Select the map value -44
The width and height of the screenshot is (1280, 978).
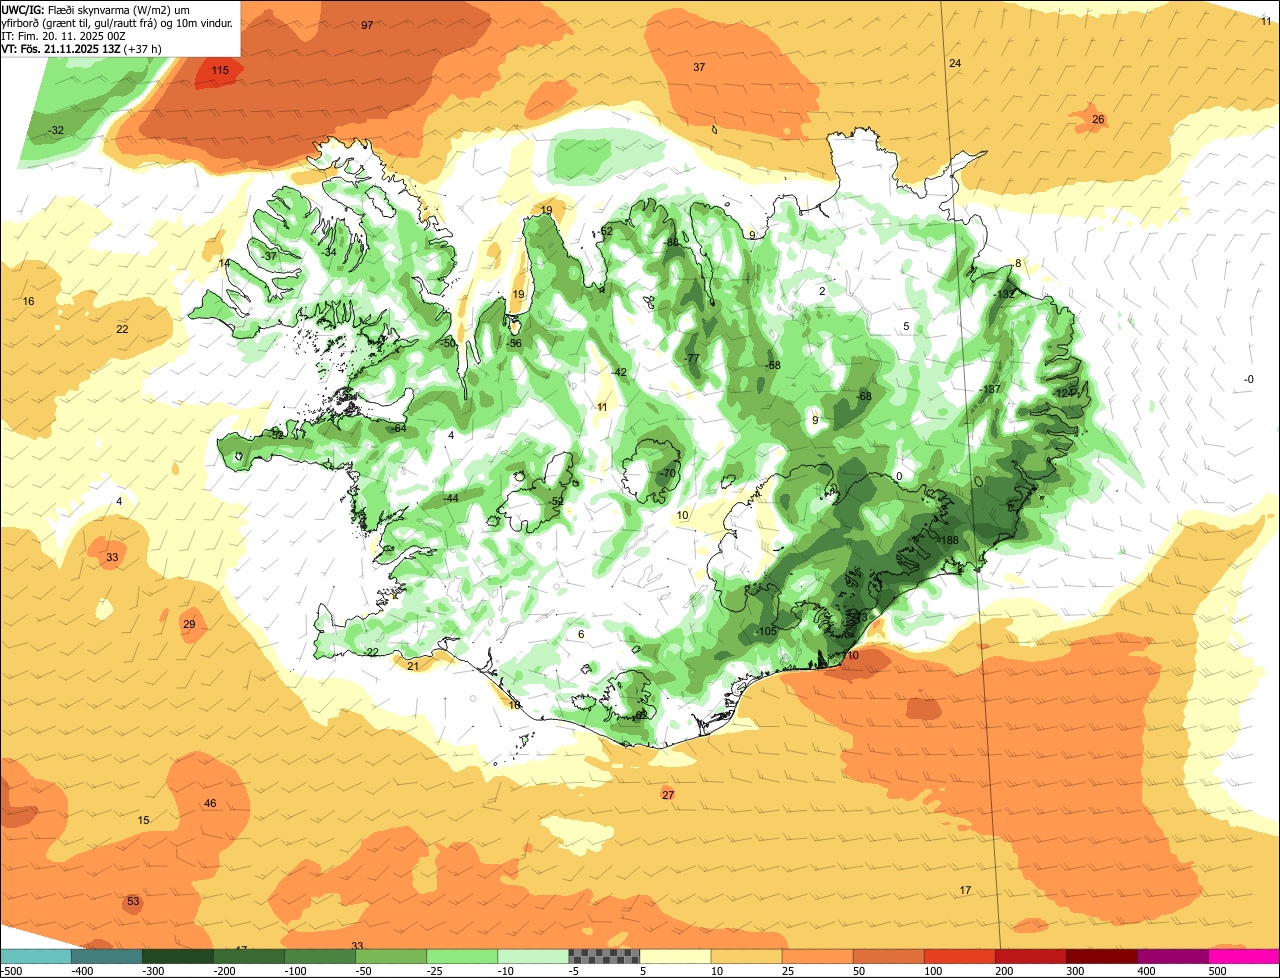tap(451, 499)
